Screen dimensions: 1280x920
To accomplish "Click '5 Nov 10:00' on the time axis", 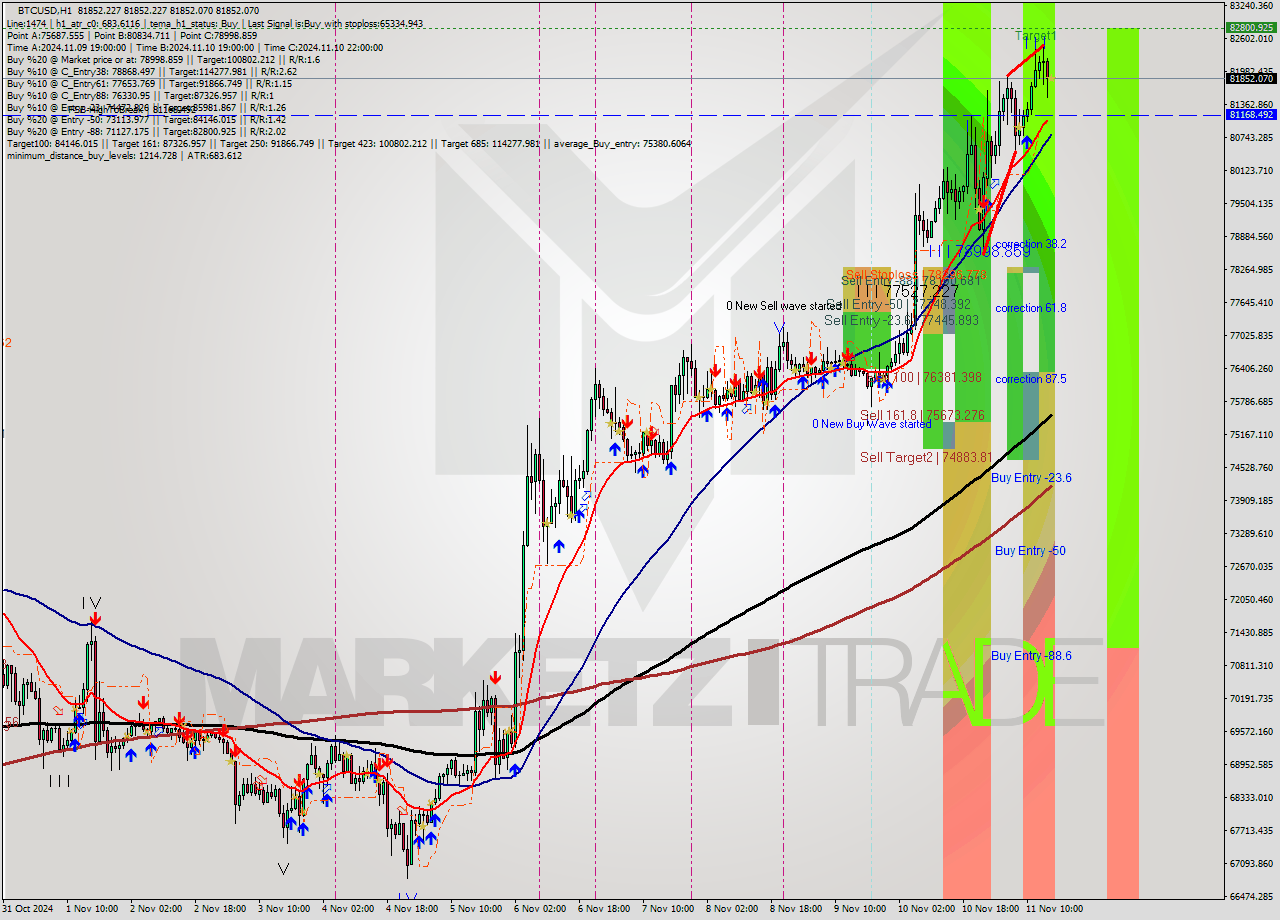I will [476, 909].
